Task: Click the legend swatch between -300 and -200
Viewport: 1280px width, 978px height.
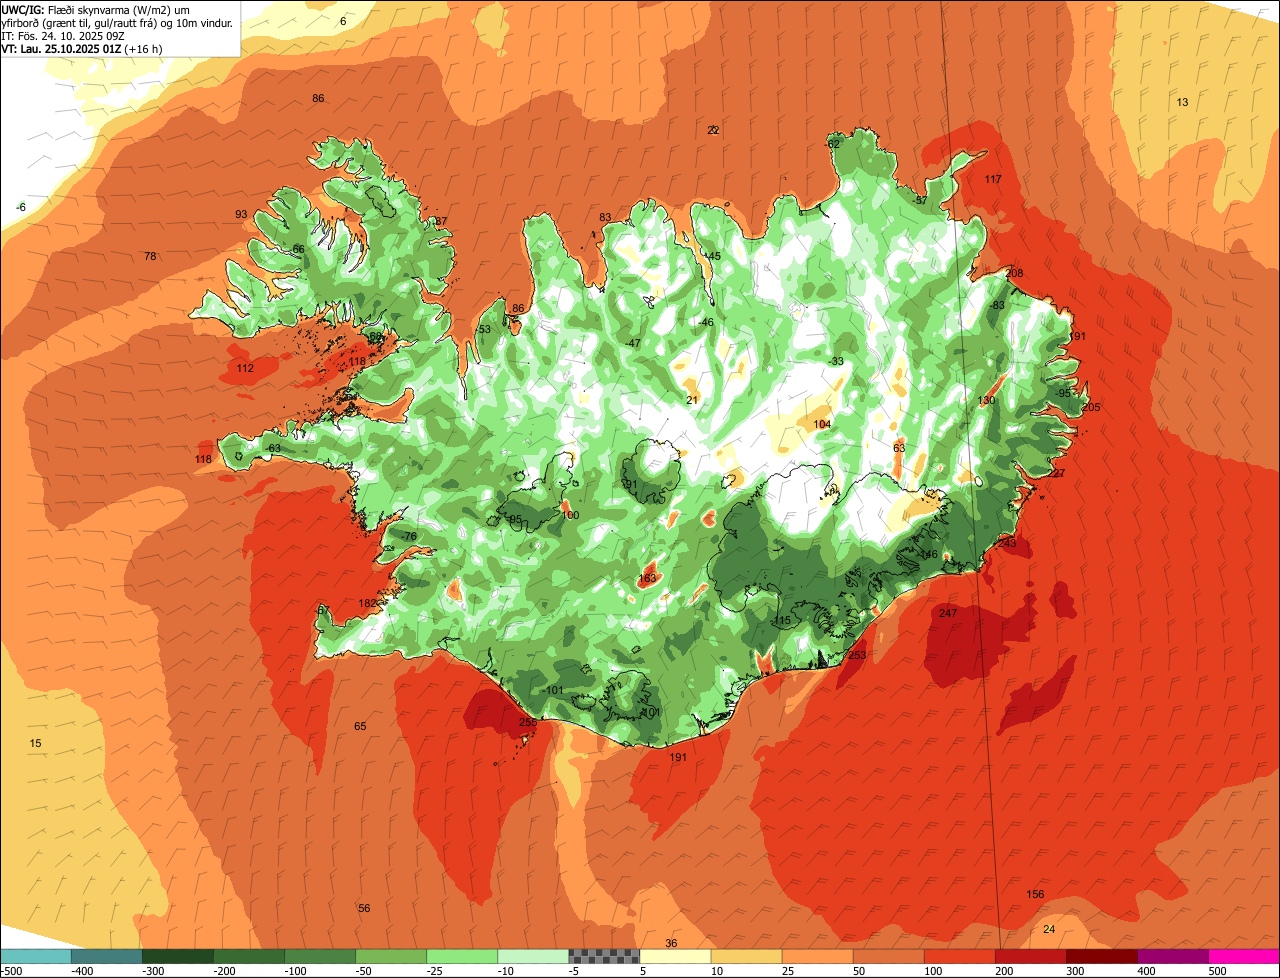Action: click(x=178, y=956)
